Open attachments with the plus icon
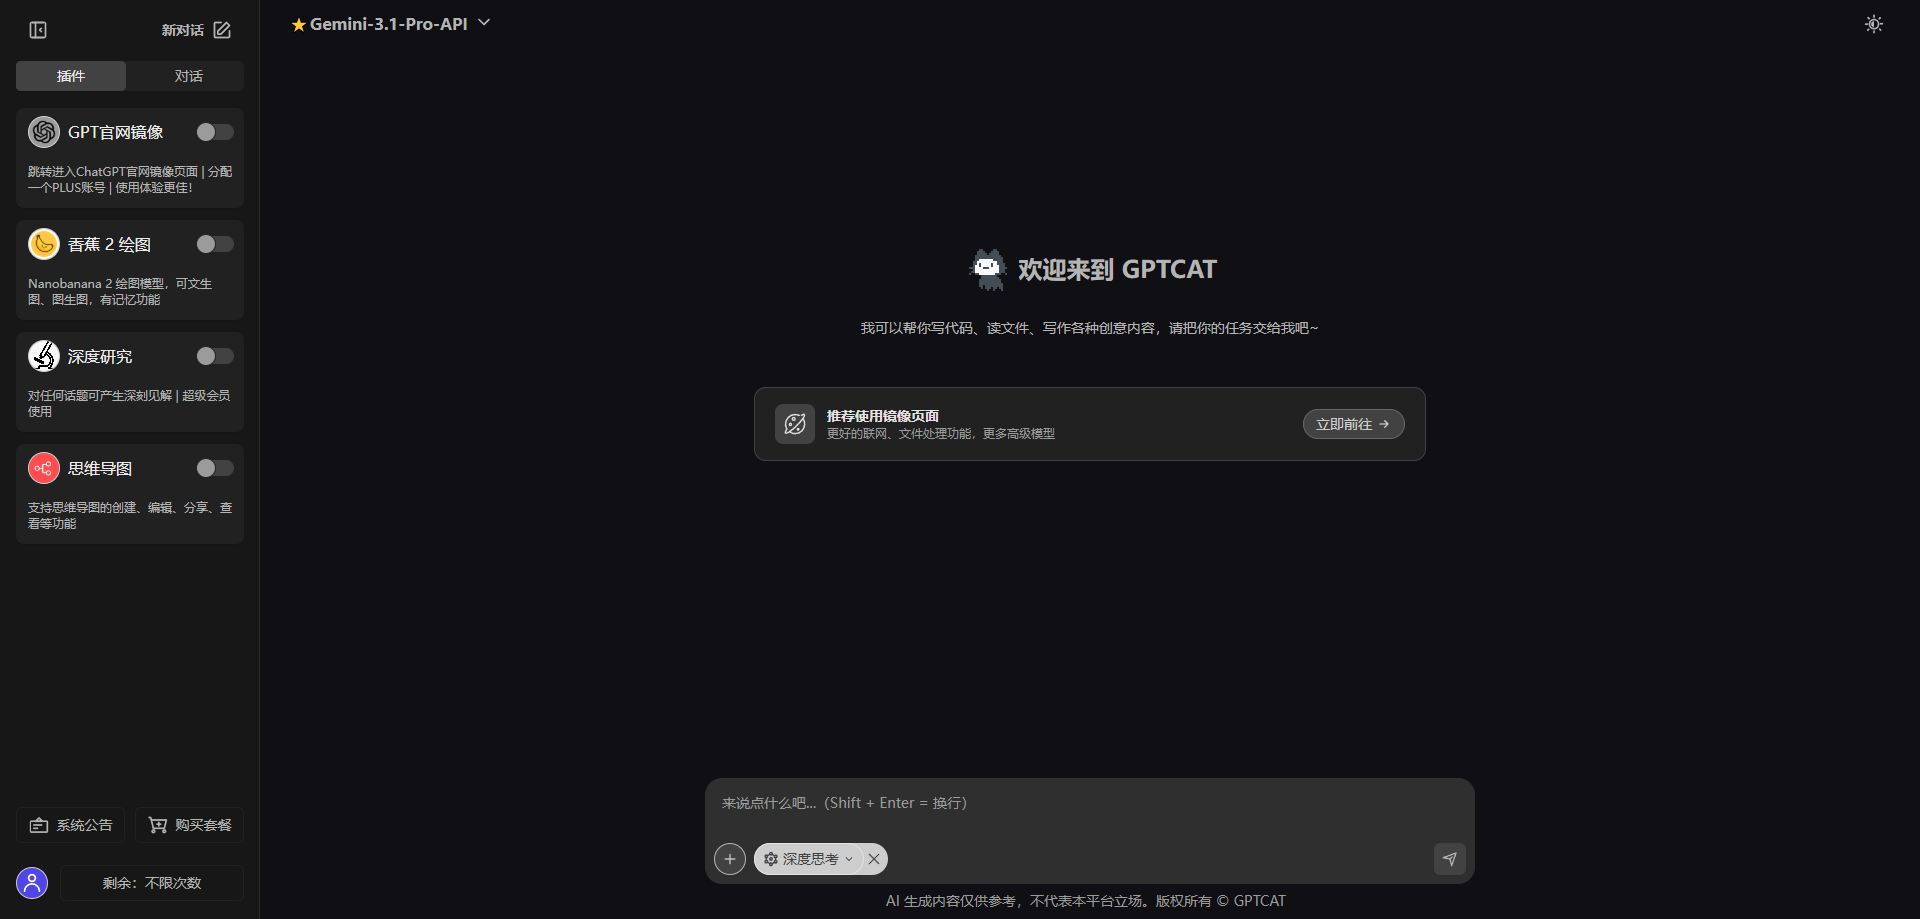The image size is (1920, 919). [x=730, y=859]
